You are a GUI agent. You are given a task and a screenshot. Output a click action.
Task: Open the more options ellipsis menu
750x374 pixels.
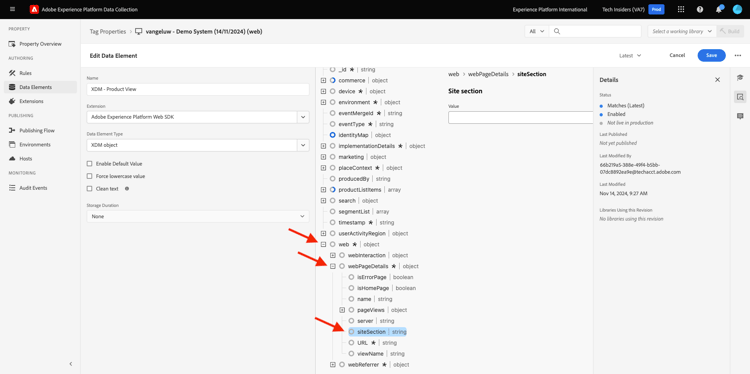click(x=738, y=55)
